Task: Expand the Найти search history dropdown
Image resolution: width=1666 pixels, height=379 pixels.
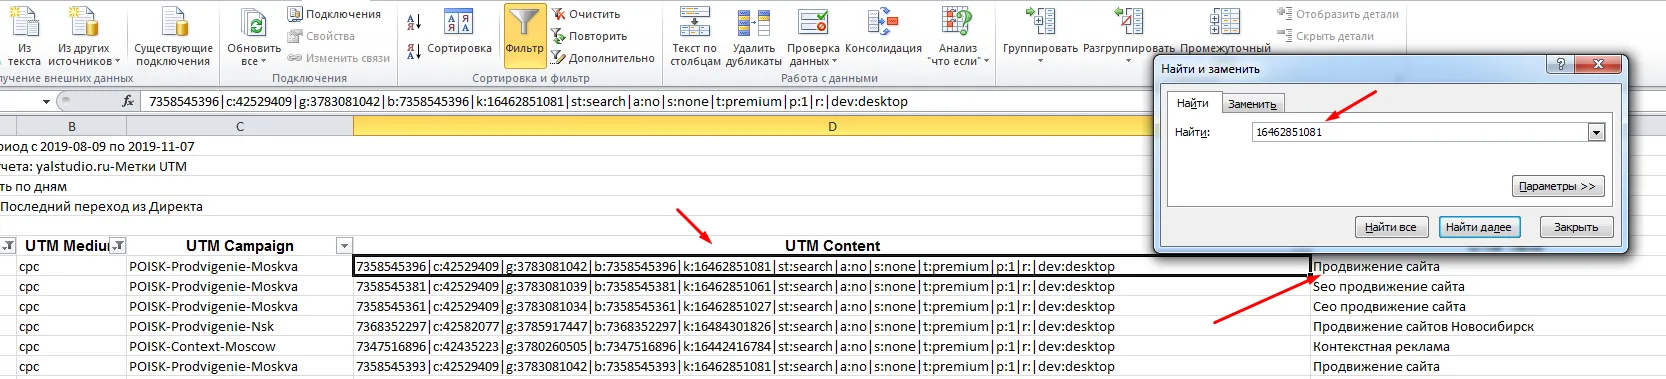Action: [x=1596, y=132]
